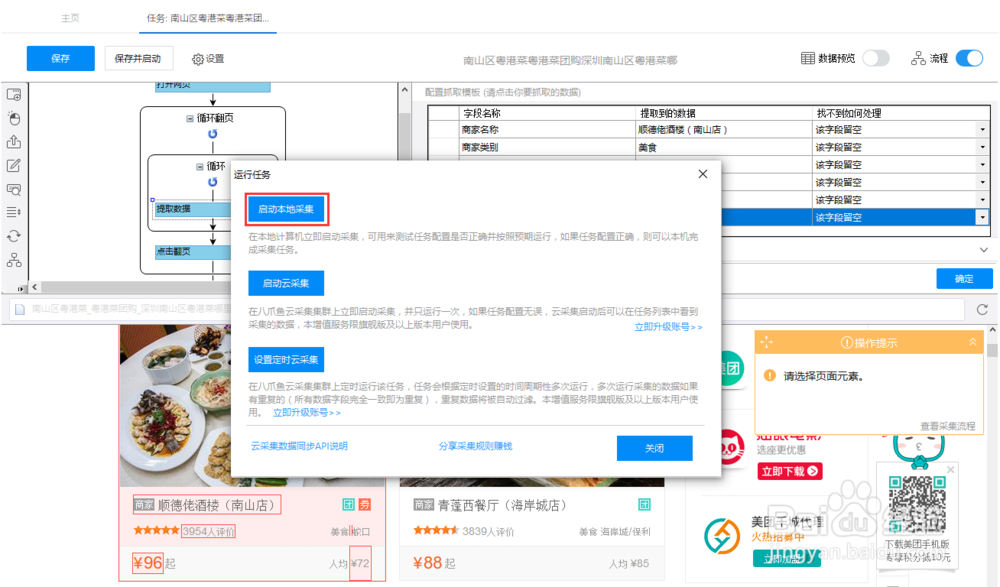Turn off the 流程 switch
1000x587 pixels.
point(969,58)
